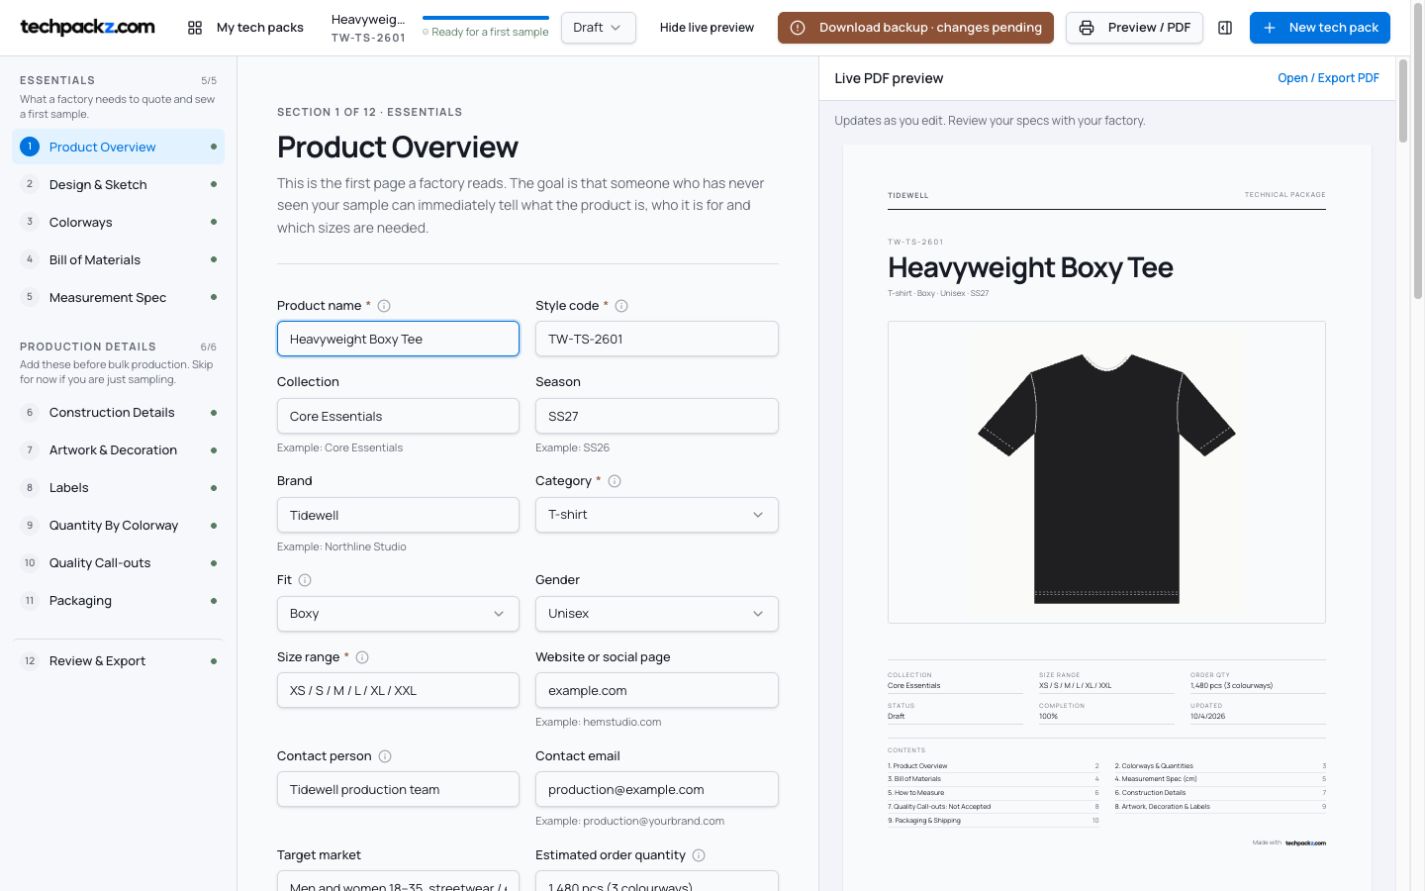This screenshot has width=1425, height=891.
Task: Click the info icon beside Category
Action: 615,481
